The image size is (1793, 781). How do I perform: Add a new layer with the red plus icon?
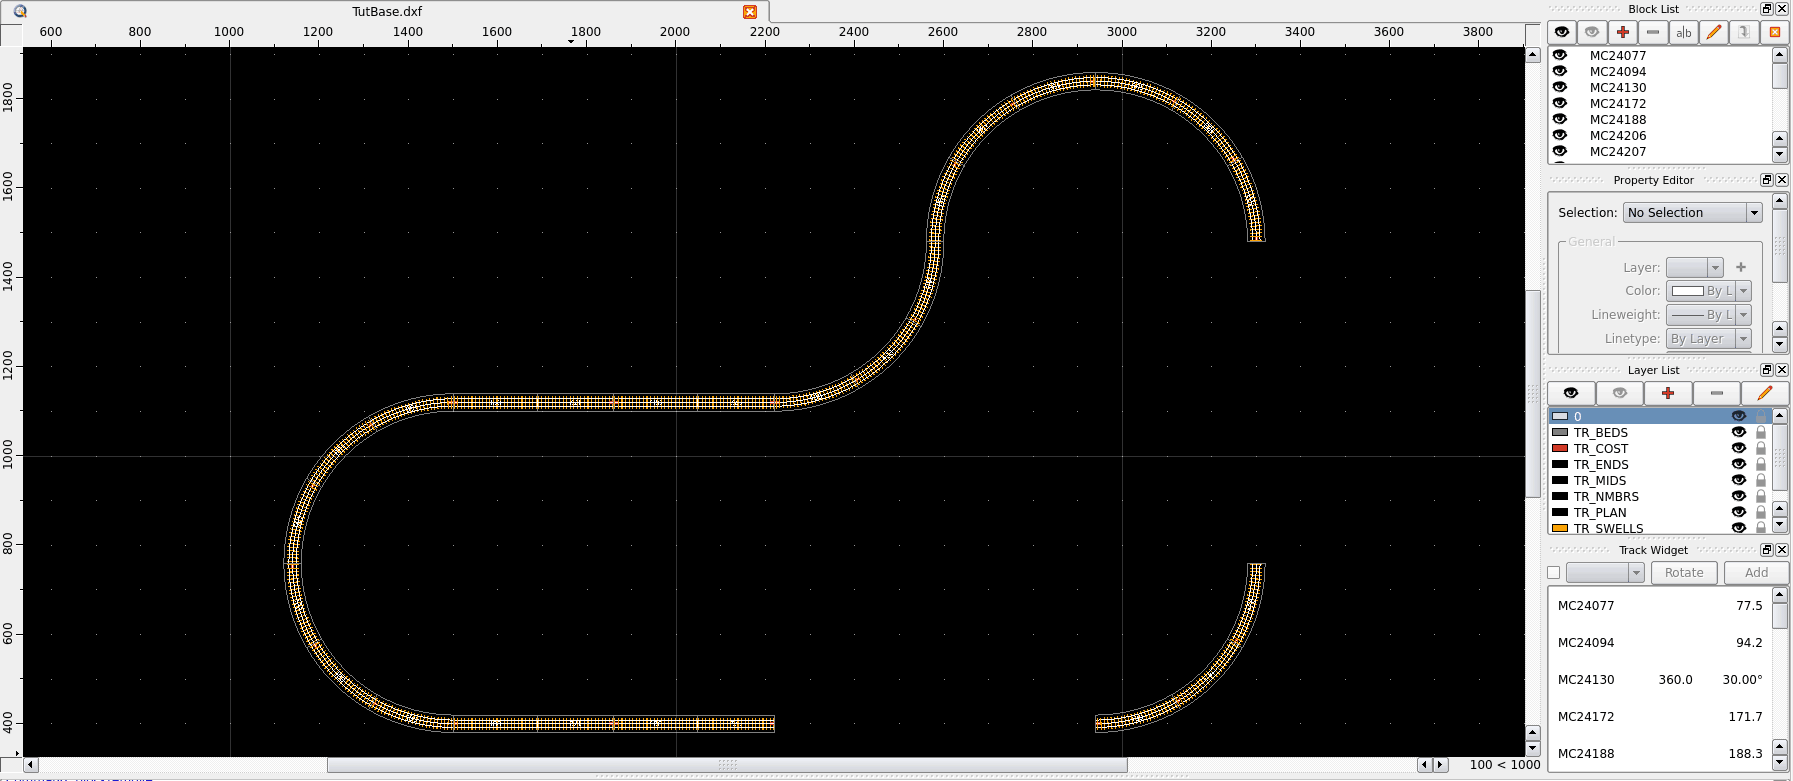(1667, 393)
